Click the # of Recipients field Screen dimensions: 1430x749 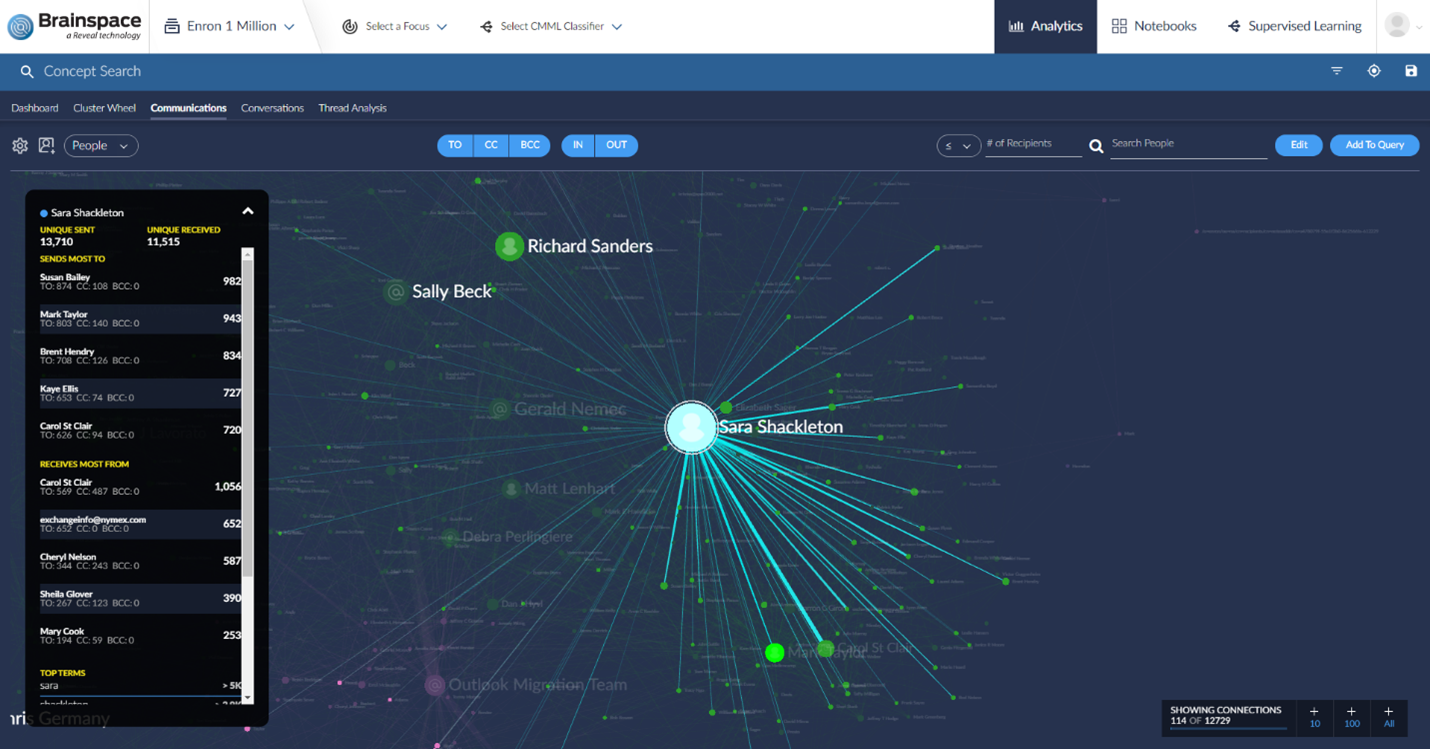[x=1033, y=145]
